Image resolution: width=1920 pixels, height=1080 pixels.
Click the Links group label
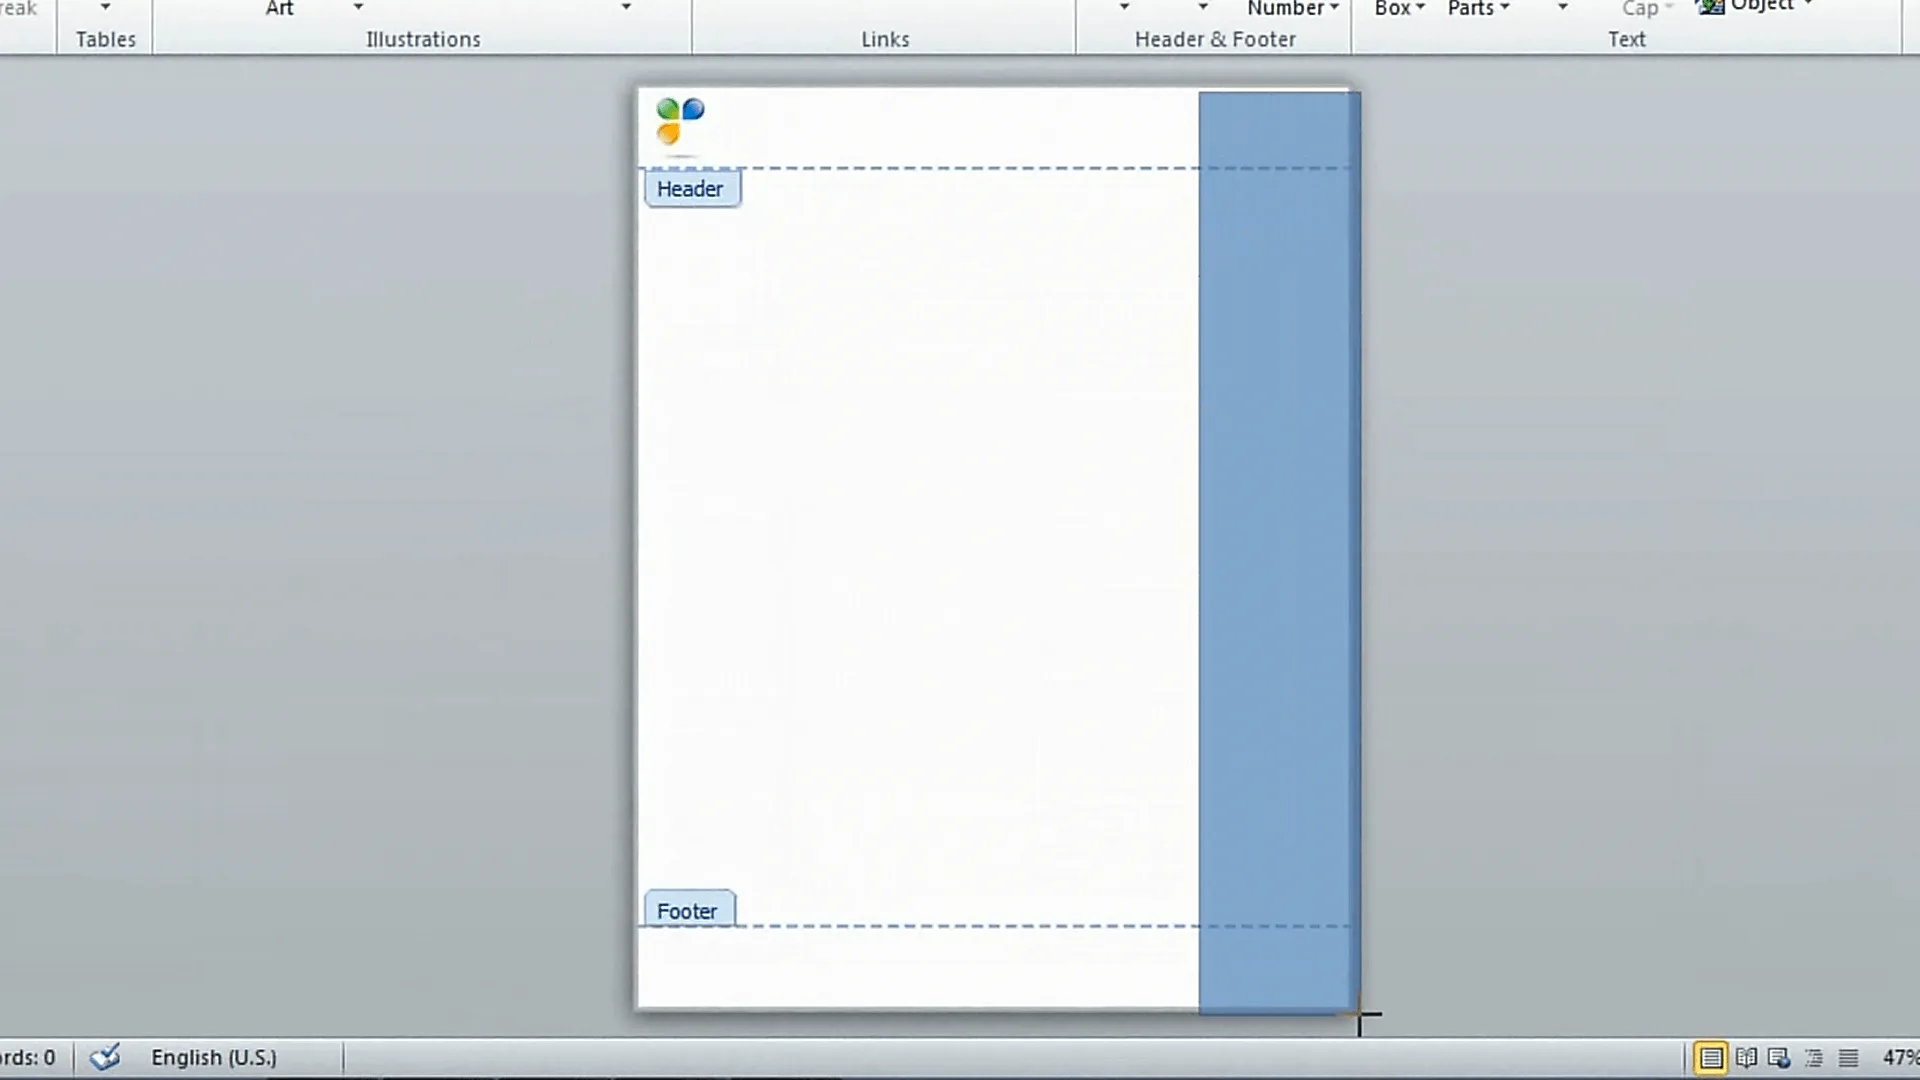(x=884, y=39)
